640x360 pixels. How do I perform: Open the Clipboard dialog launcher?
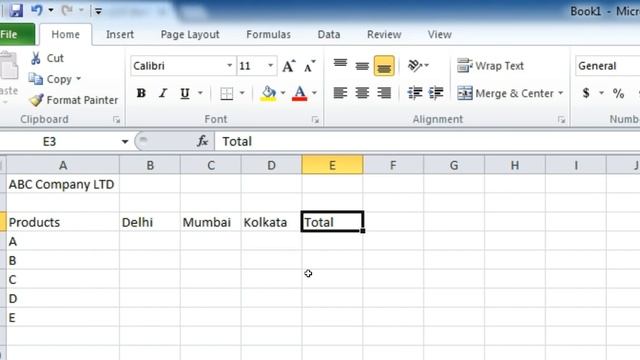tap(116, 120)
